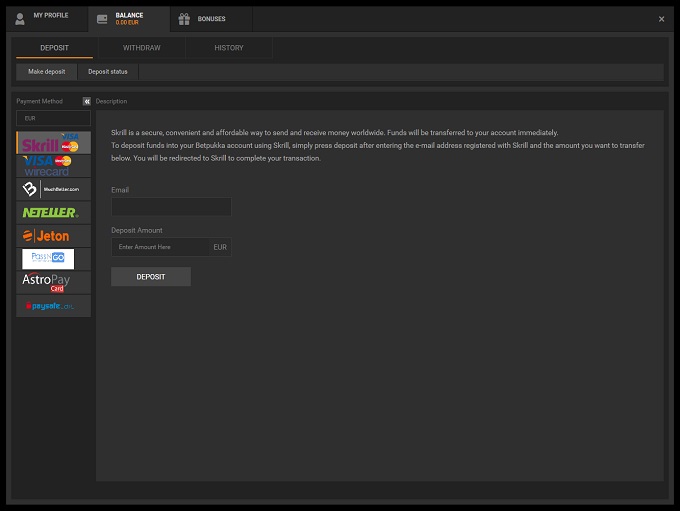Select MuchBetter payment method
Screen dimensions: 680x511
(x=53, y=189)
